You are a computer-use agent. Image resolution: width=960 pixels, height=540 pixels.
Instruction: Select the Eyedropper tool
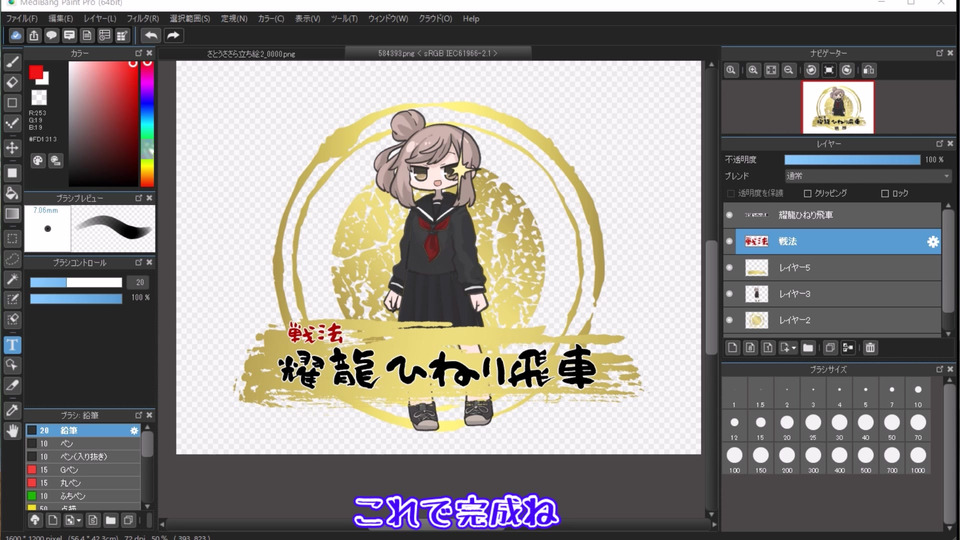click(x=12, y=410)
